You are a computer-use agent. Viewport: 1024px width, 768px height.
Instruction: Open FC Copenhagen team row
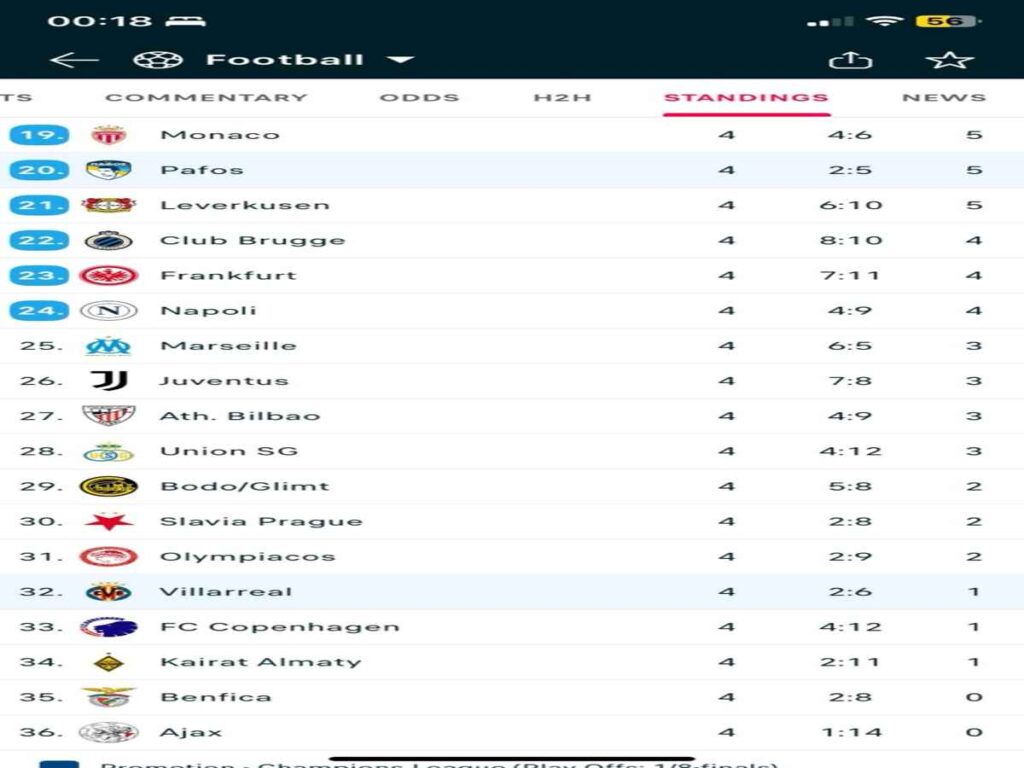click(x=279, y=627)
